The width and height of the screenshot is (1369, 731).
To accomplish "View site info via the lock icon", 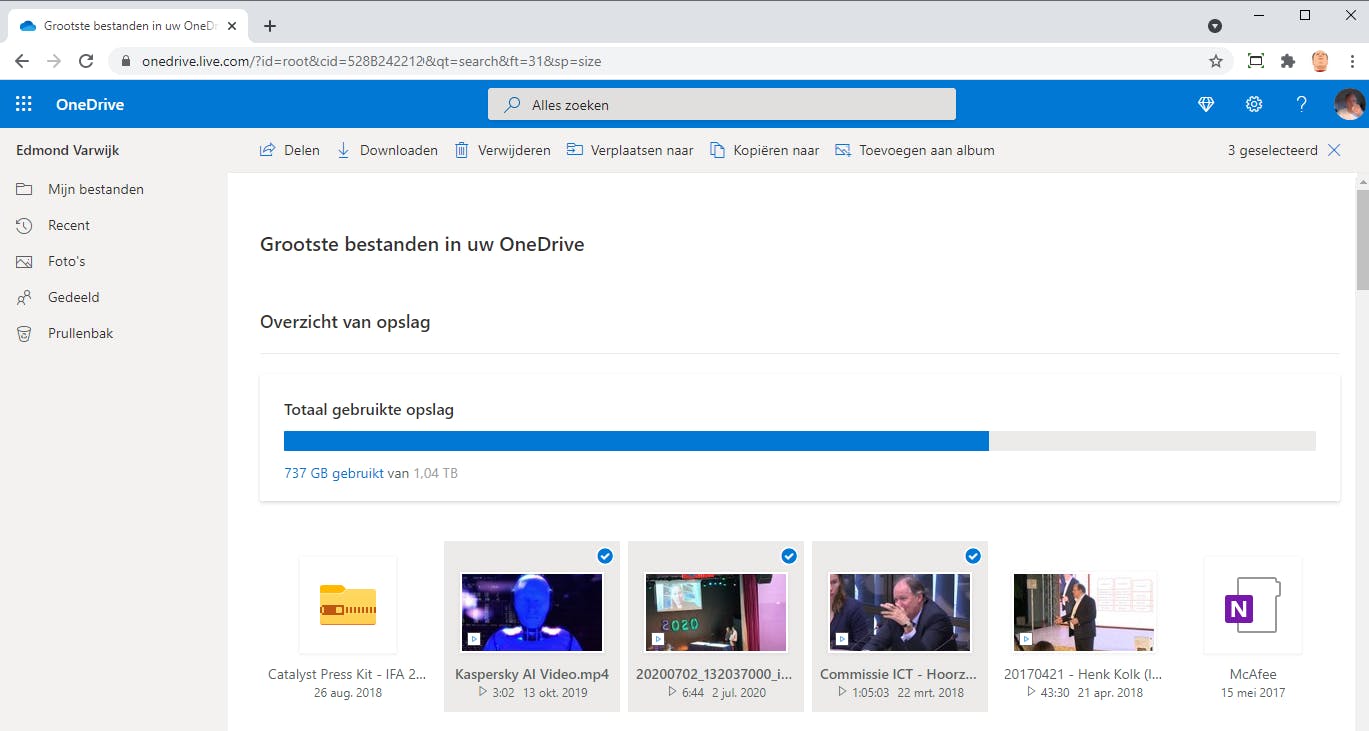I will (125, 61).
